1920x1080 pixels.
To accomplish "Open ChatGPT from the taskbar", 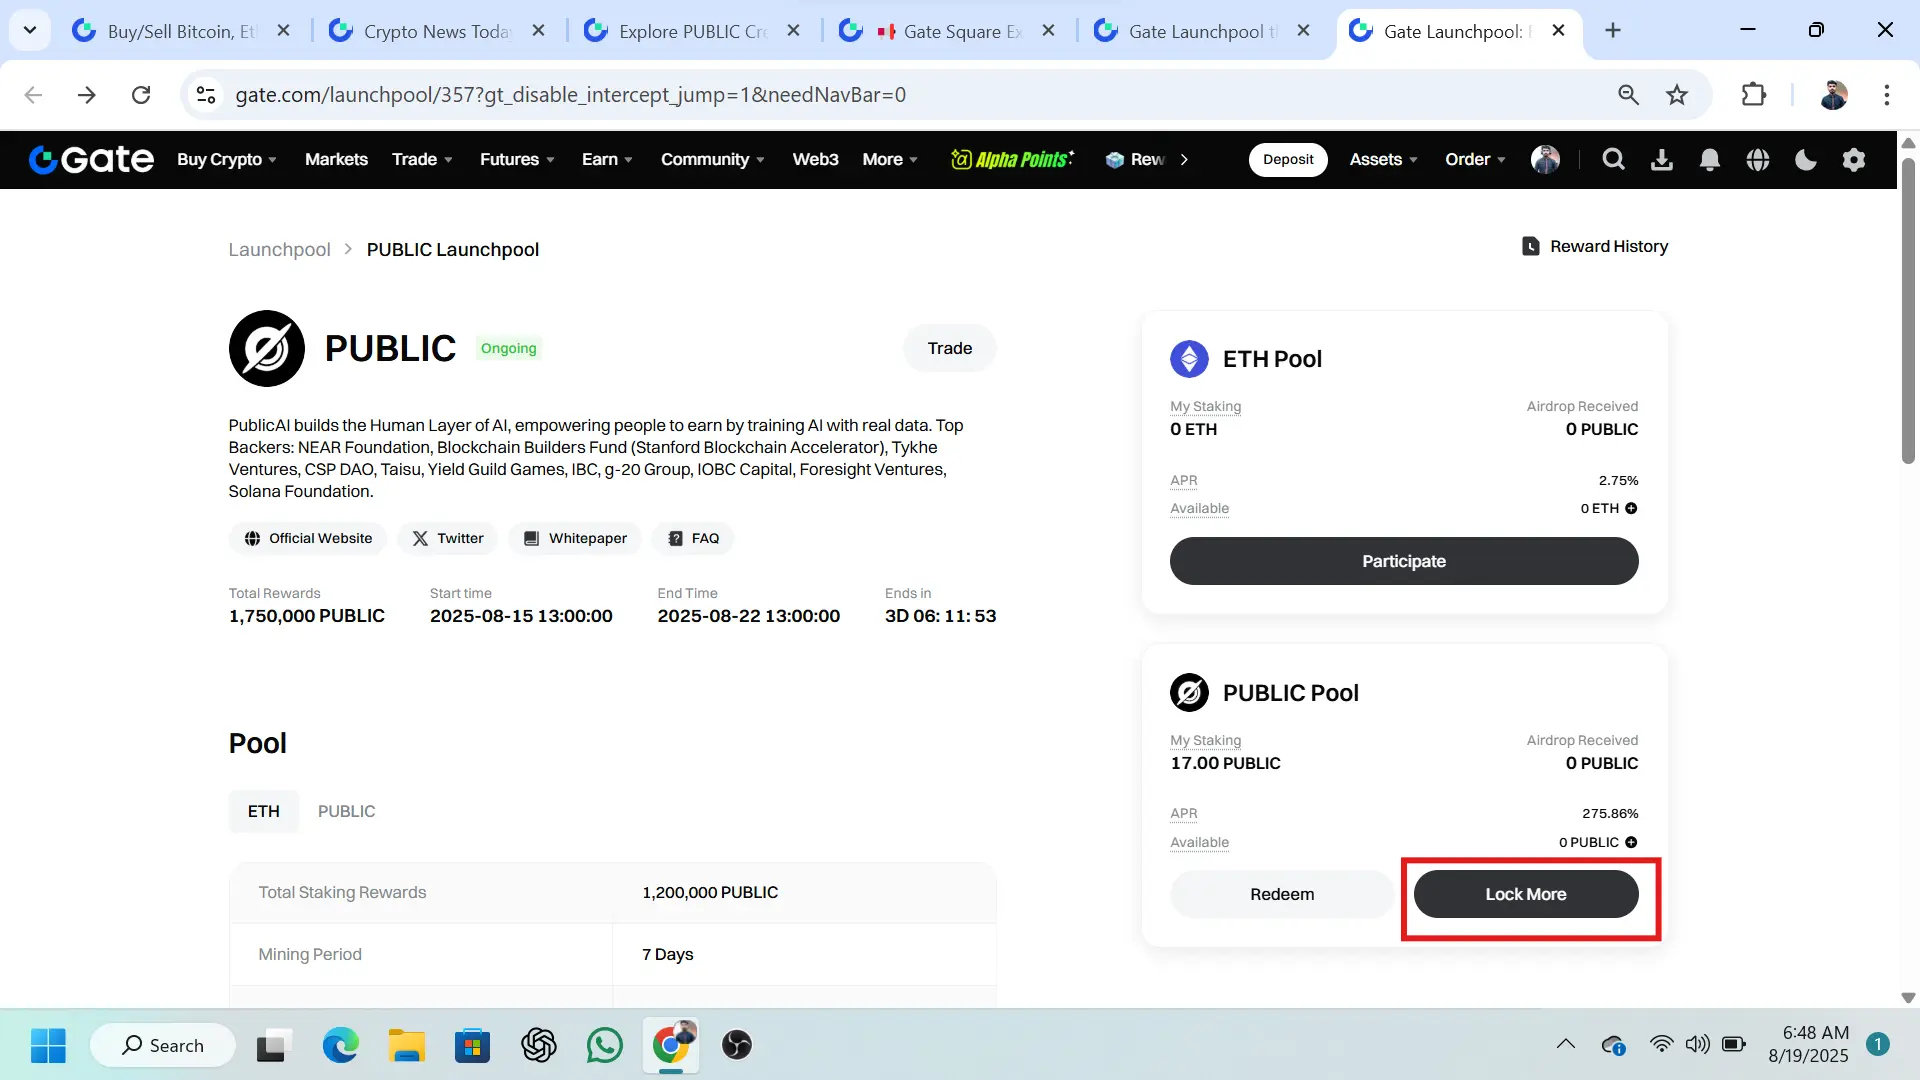I will [x=539, y=1045].
